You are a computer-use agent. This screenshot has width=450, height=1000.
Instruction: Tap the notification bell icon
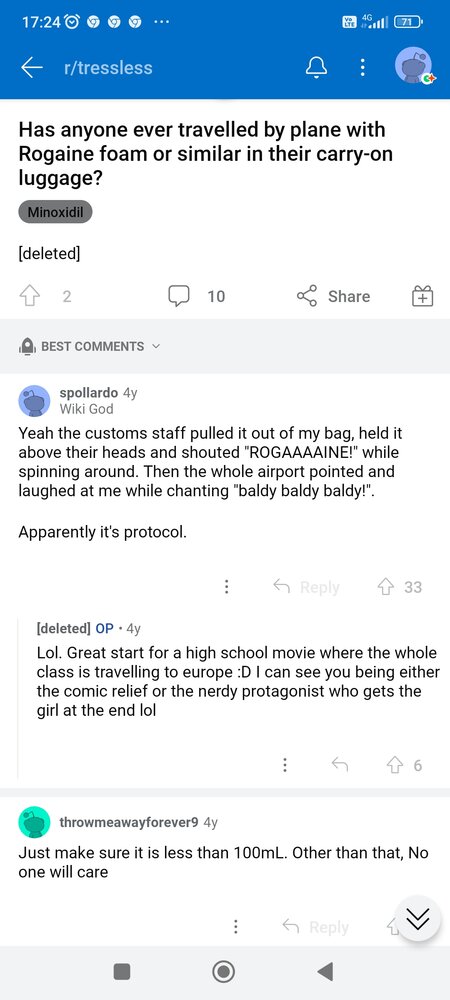pyautogui.click(x=316, y=68)
